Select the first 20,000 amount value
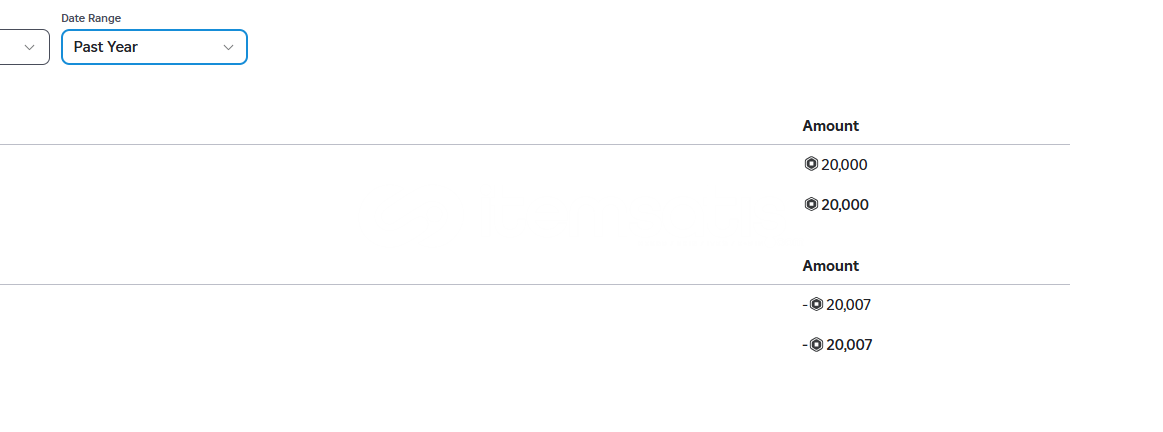 point(844,165)
